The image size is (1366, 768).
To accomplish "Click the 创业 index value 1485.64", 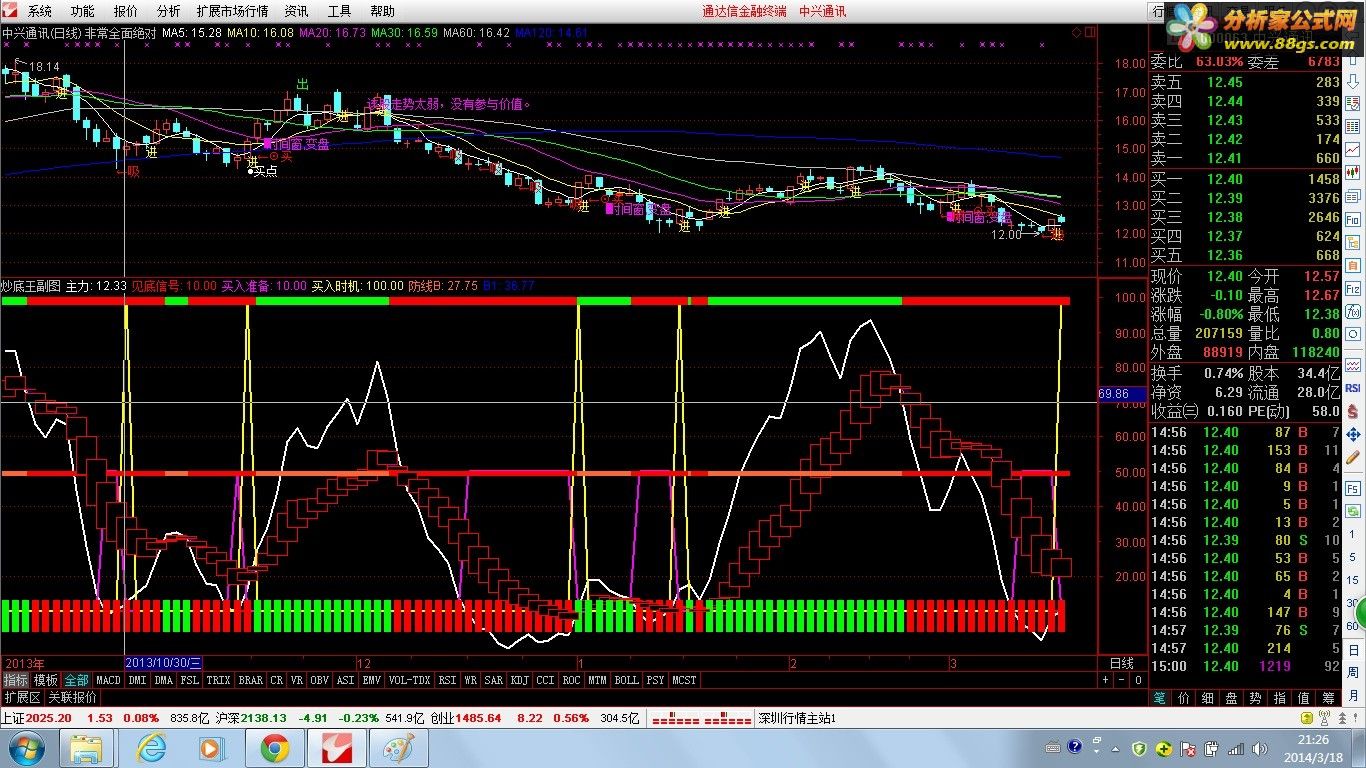I will pos(479,718).
